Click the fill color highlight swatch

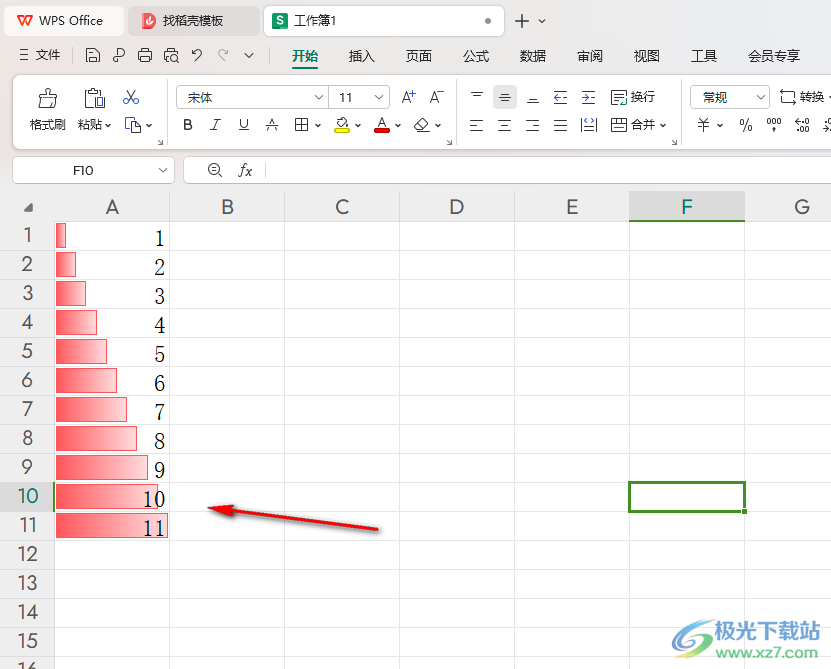click(342, 125)
